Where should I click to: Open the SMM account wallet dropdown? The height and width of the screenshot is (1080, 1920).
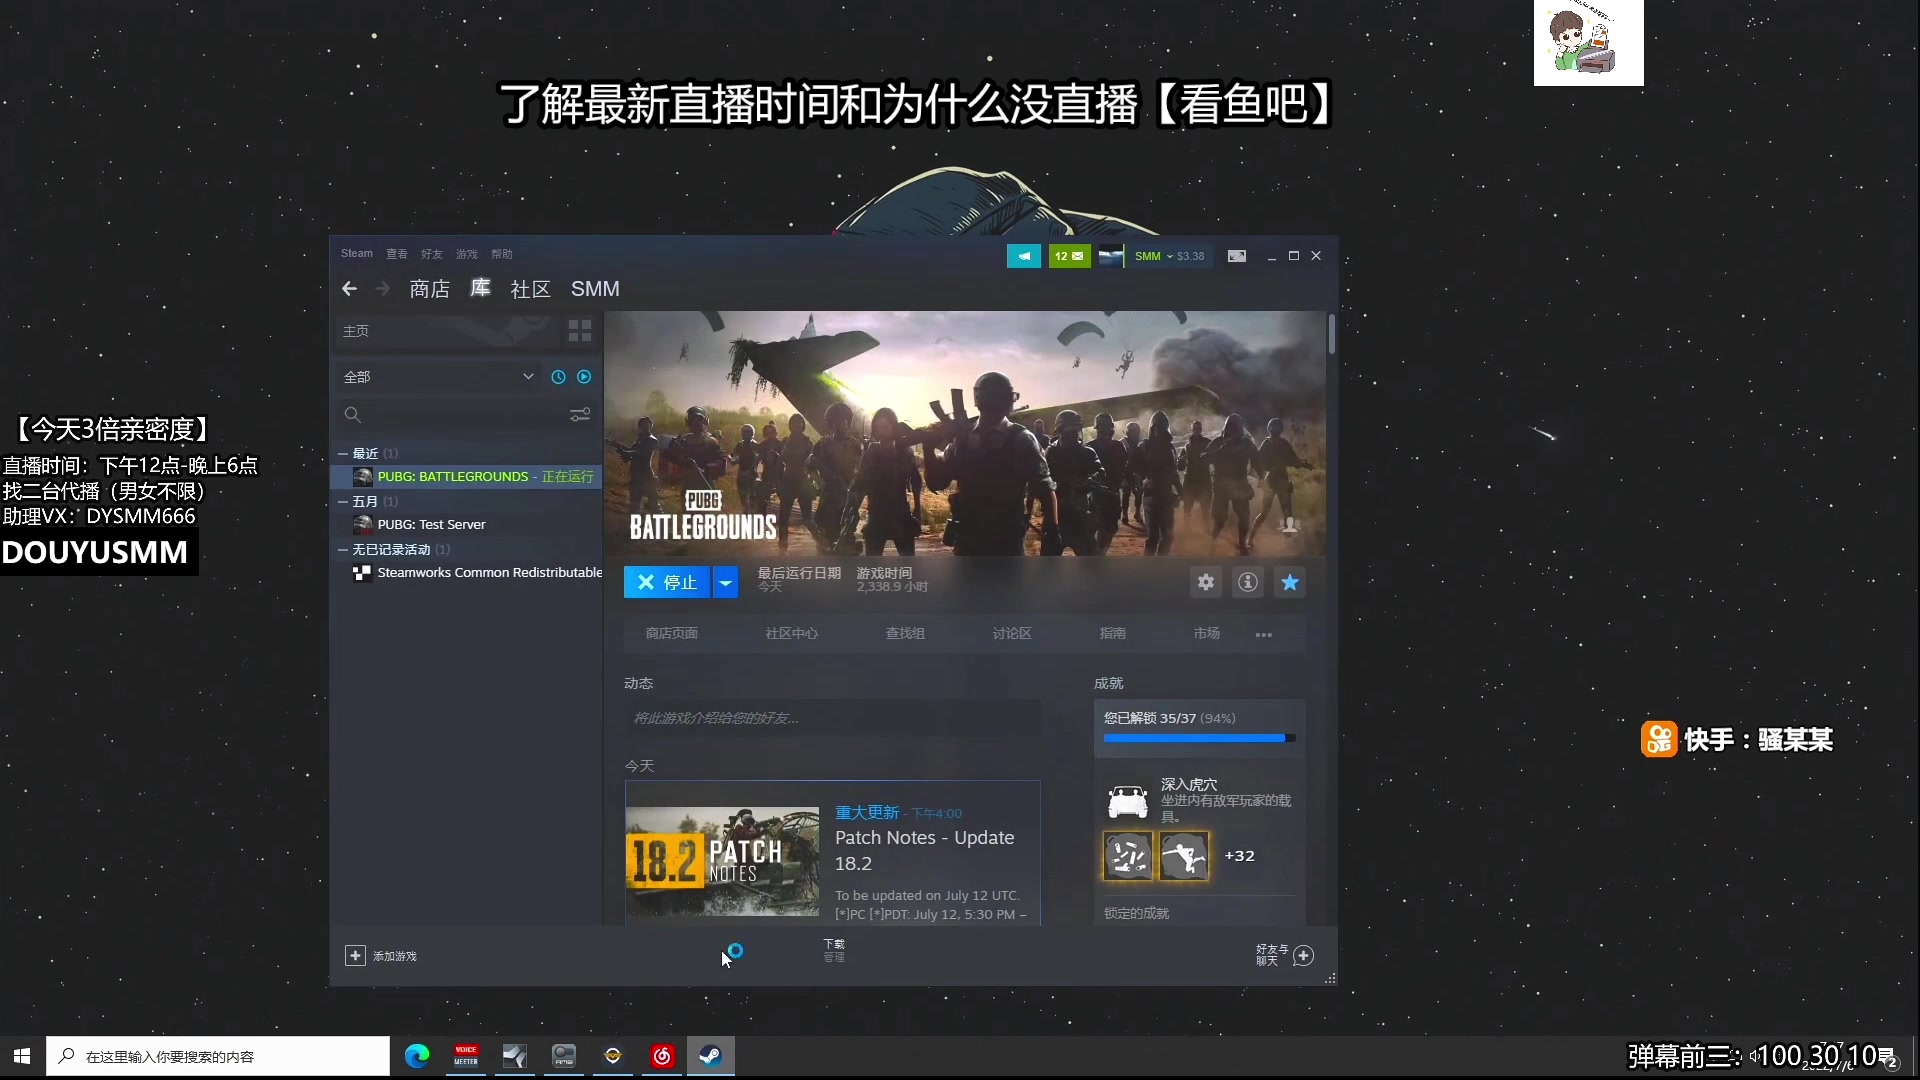[1169, 256]
